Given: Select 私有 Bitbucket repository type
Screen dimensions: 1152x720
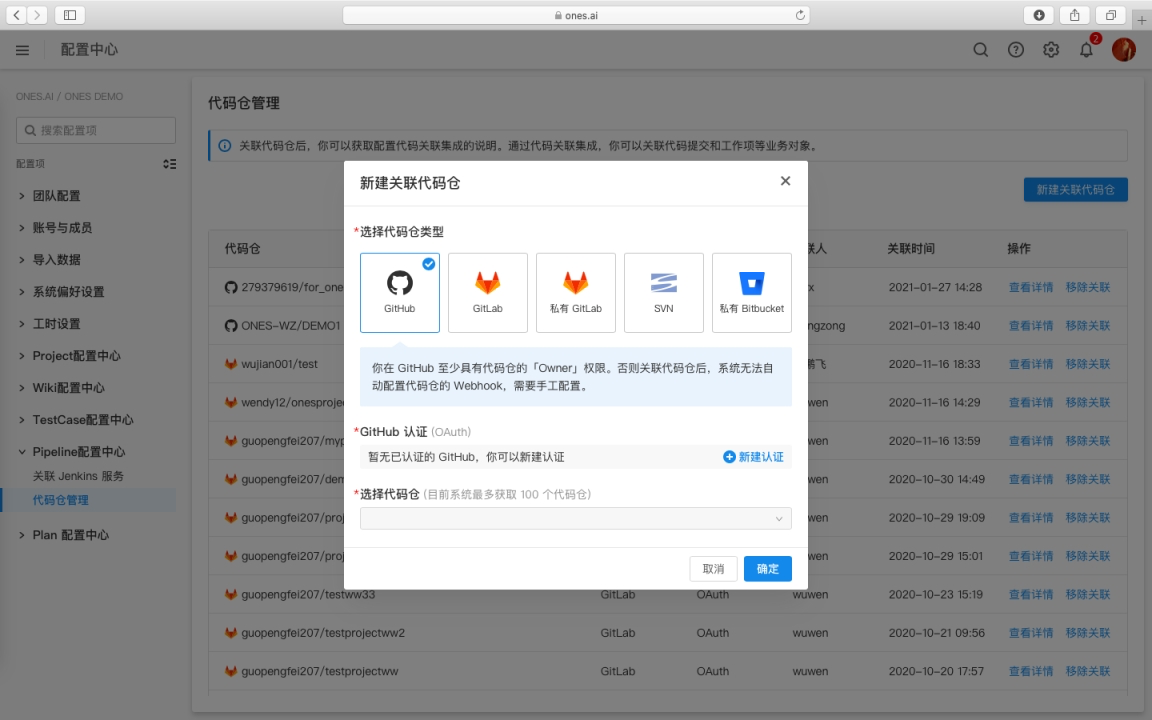Looking at the screenshot, I should tap(751, 292).
